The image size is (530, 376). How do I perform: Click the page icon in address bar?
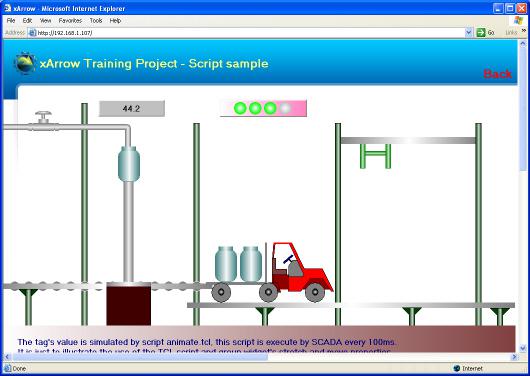click(x=32, y=33)
